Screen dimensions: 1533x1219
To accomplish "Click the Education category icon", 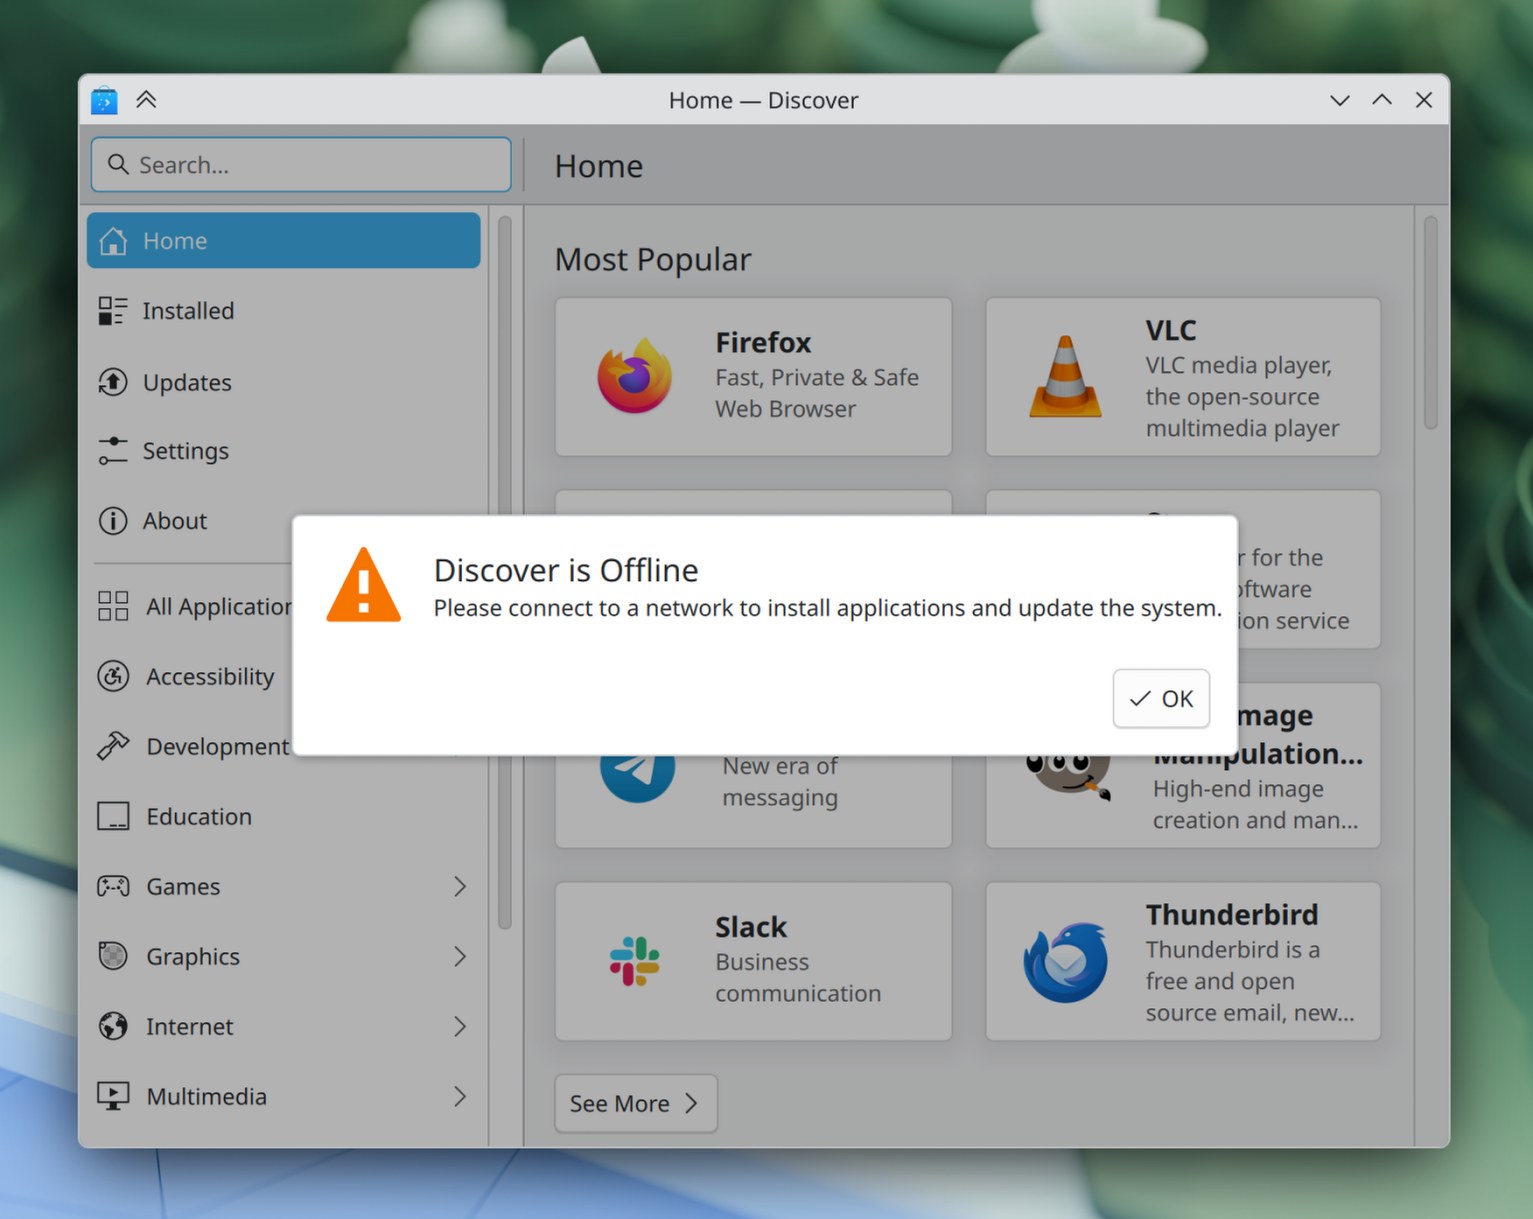I will (x=113, y=816).
